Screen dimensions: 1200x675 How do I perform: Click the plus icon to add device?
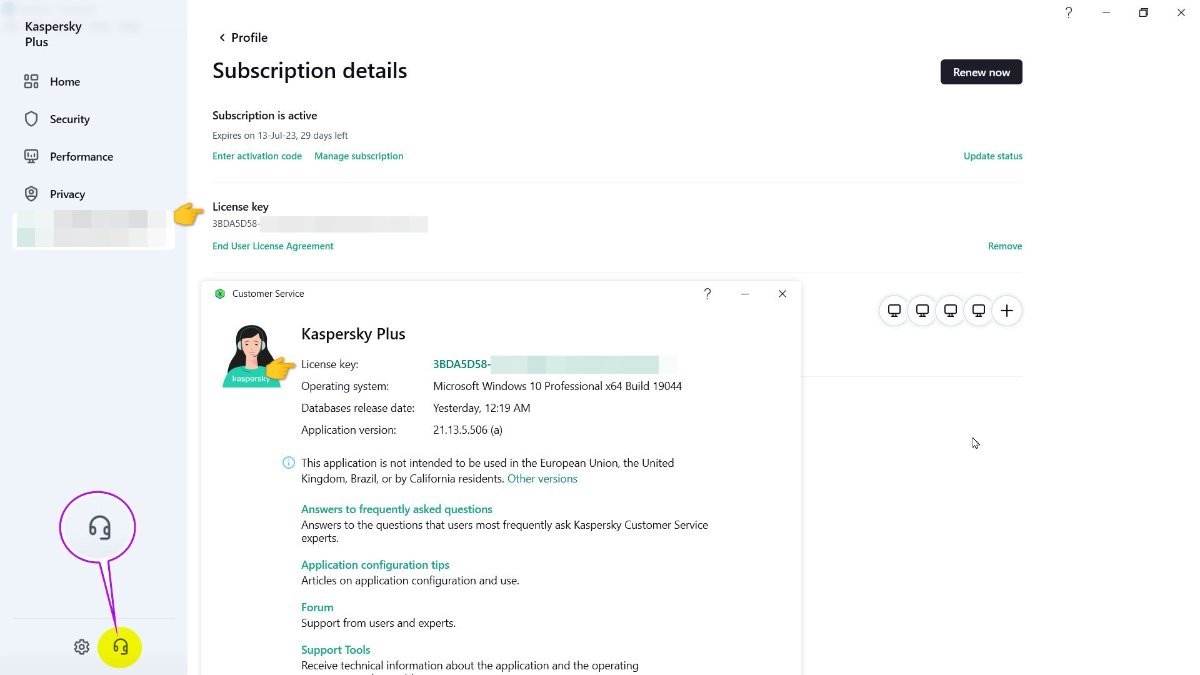click(1007, 311)
